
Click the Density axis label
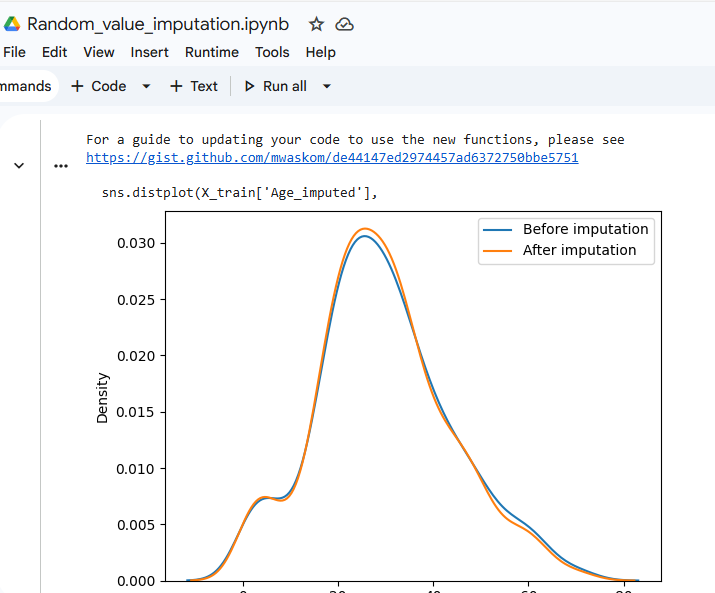click(102, 398)
